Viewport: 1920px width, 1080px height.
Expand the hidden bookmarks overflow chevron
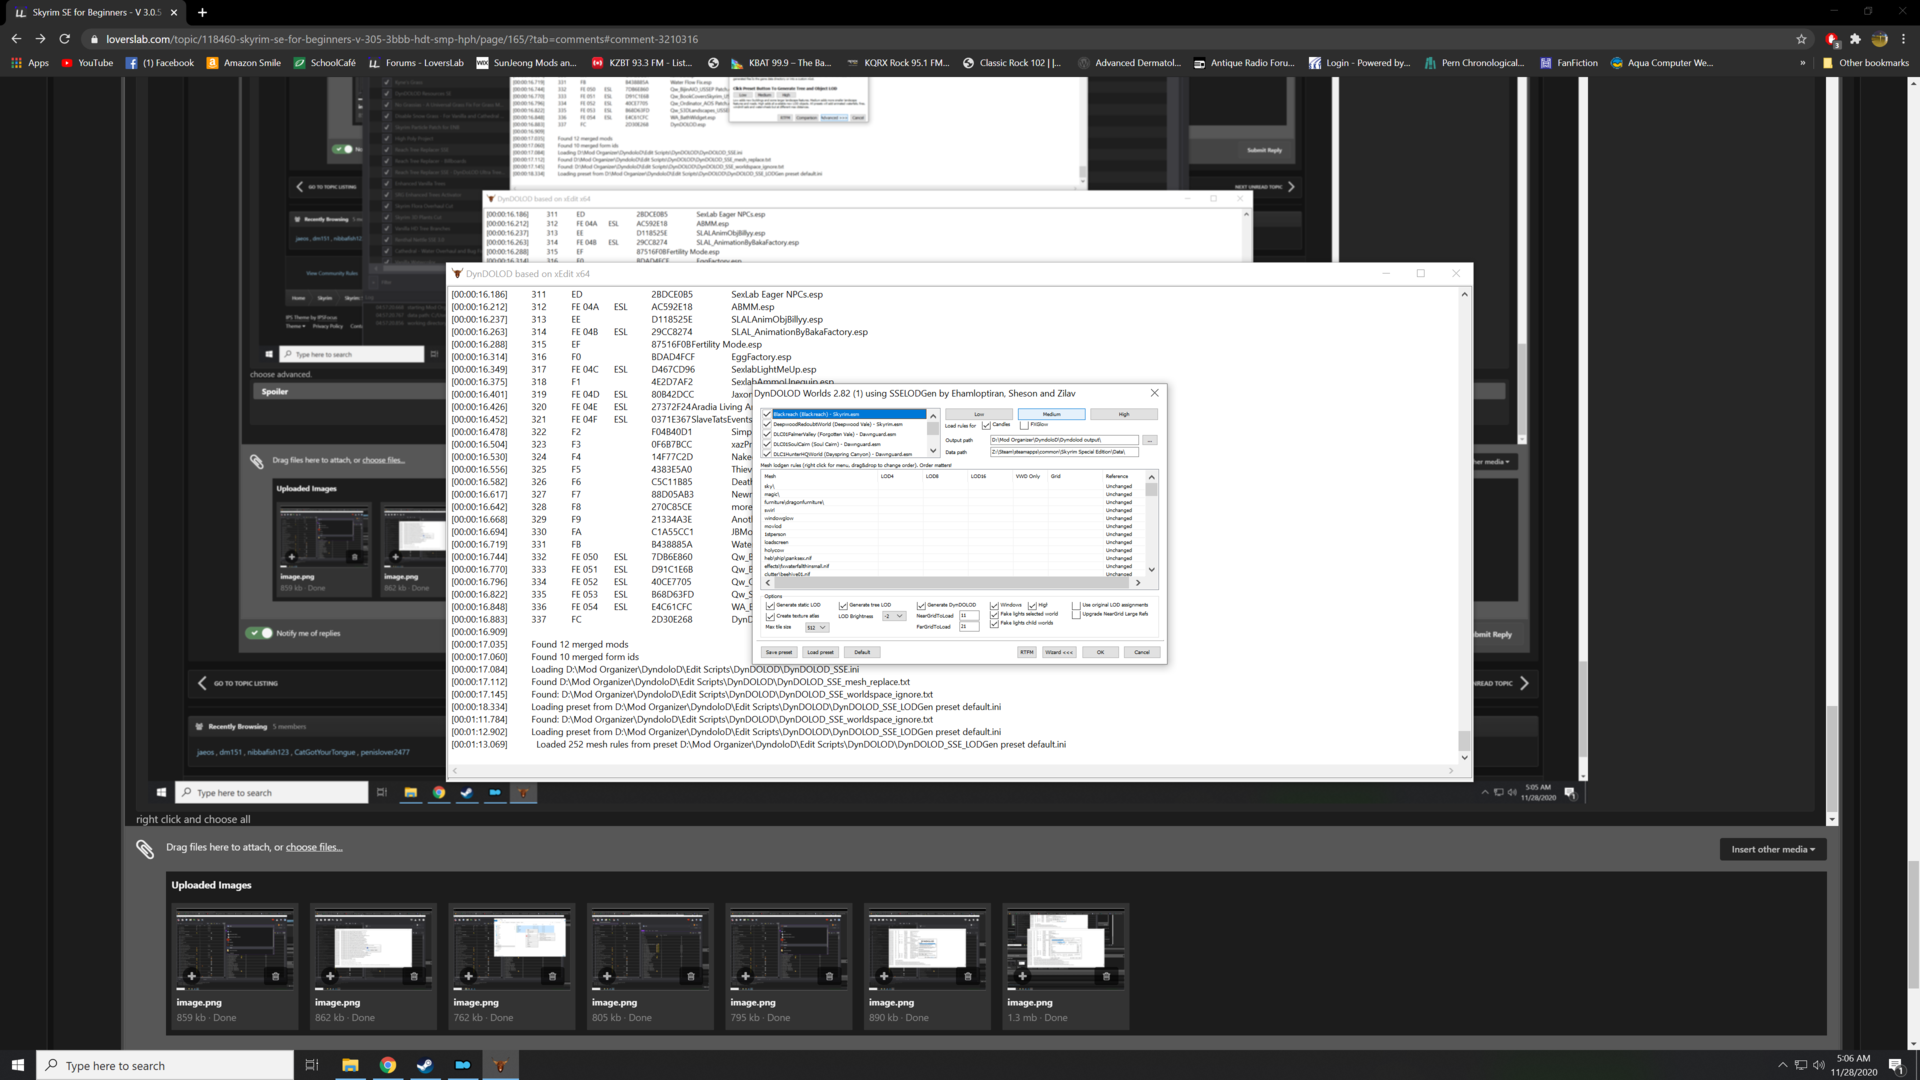pos(1803,63)
